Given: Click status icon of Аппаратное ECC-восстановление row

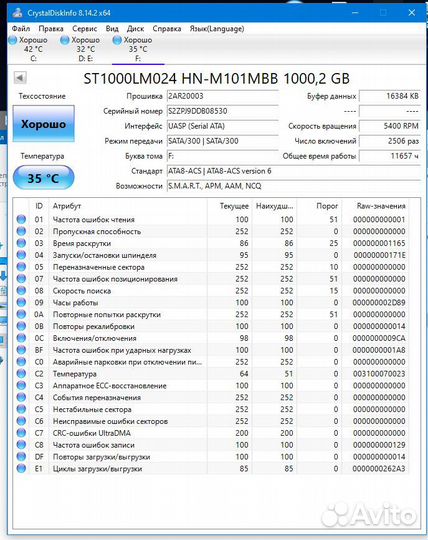Looking at the screenshot, I should coord(21,385).
